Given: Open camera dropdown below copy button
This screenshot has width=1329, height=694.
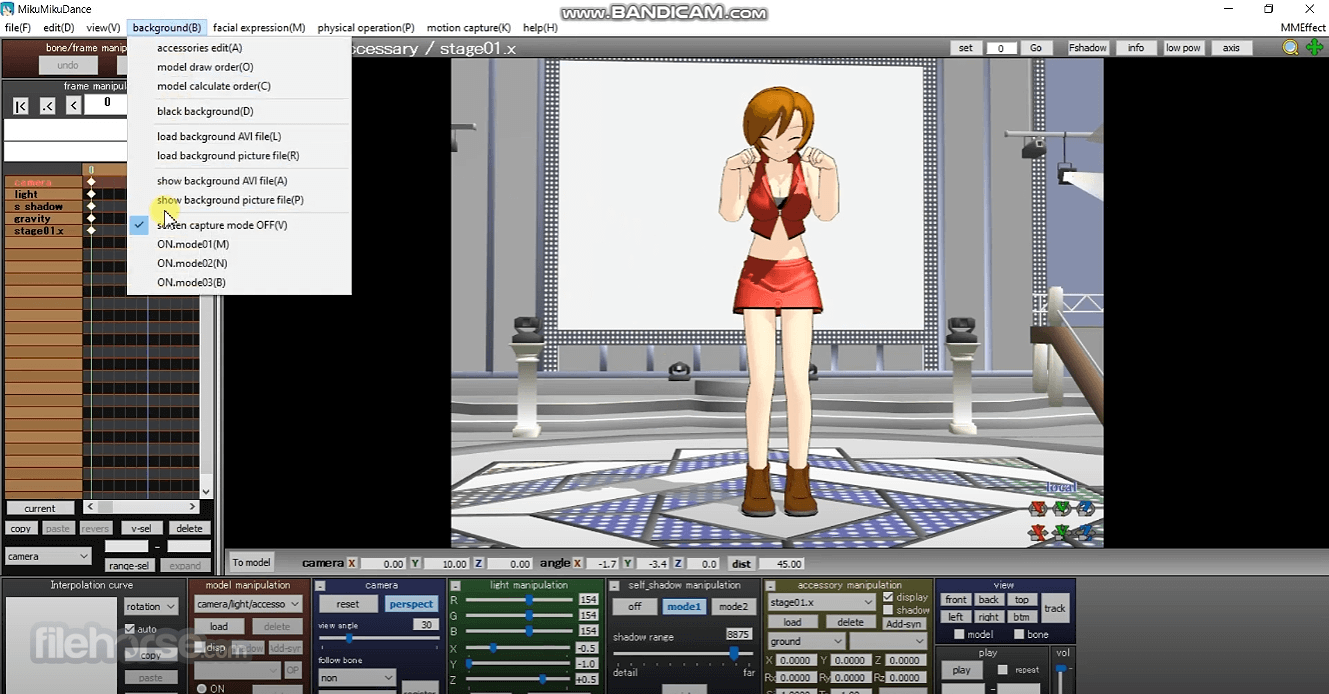Looking at the screenshot, I should click(x=49, y=556).
